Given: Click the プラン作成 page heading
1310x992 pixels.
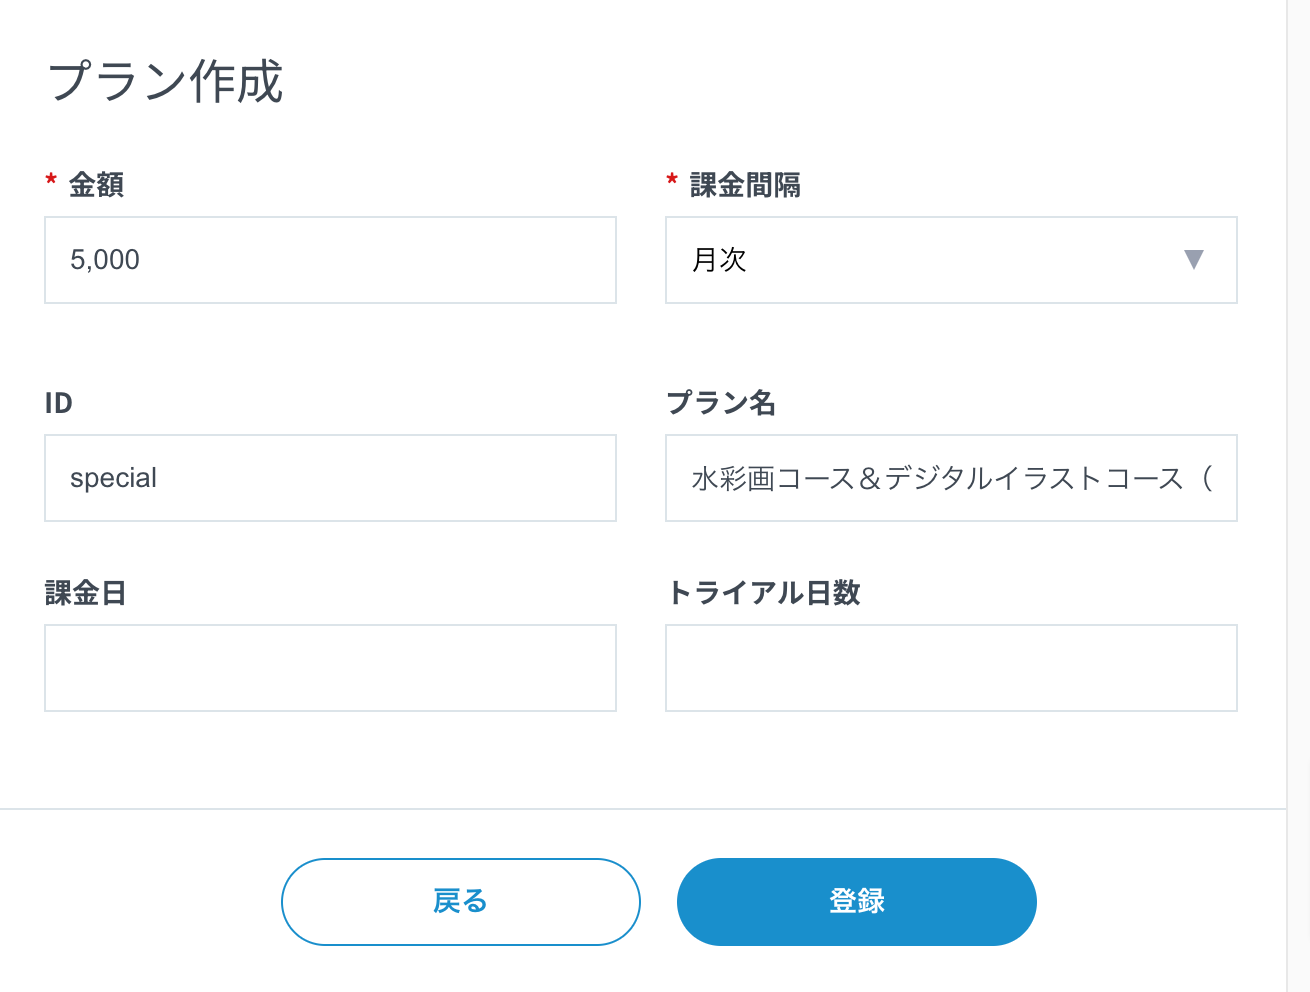Looking at the screenshot, I should 165,82.
